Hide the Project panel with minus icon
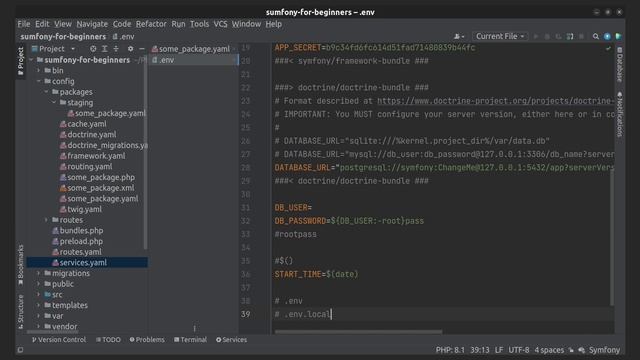Image resolution: width=640 pixels, height=360 pixels. point(142,49)
